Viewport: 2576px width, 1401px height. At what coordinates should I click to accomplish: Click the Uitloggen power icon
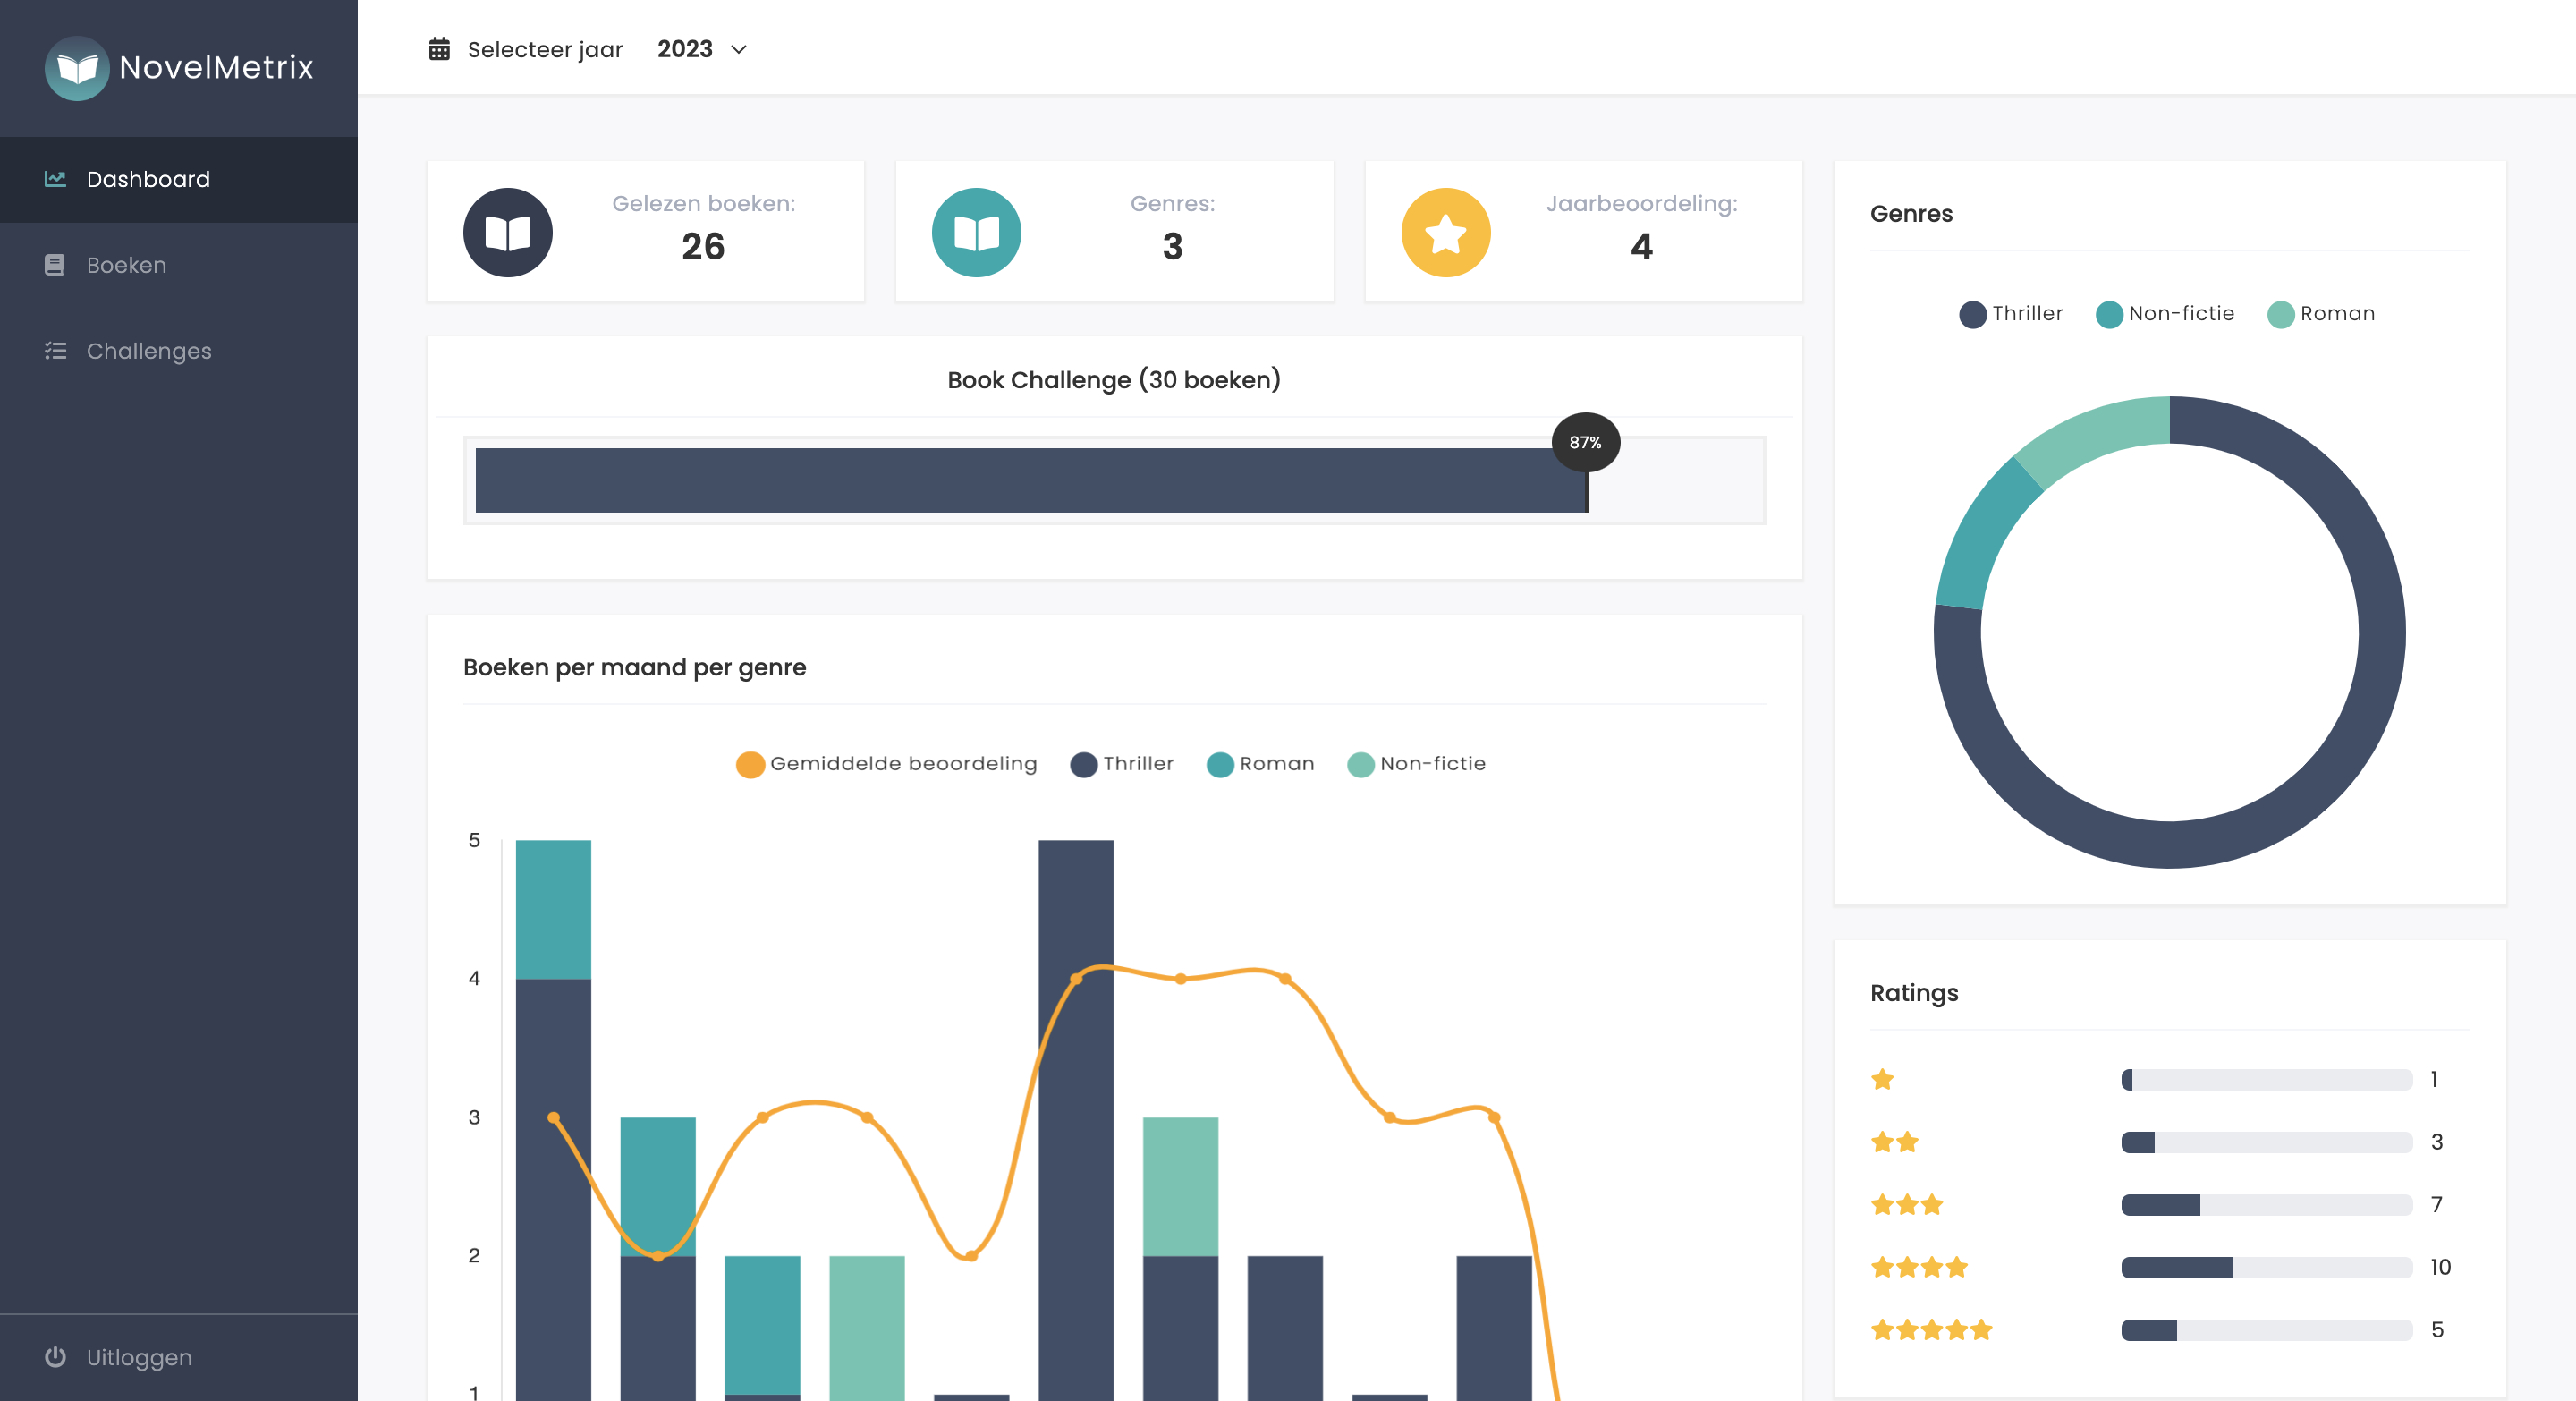55,1357
